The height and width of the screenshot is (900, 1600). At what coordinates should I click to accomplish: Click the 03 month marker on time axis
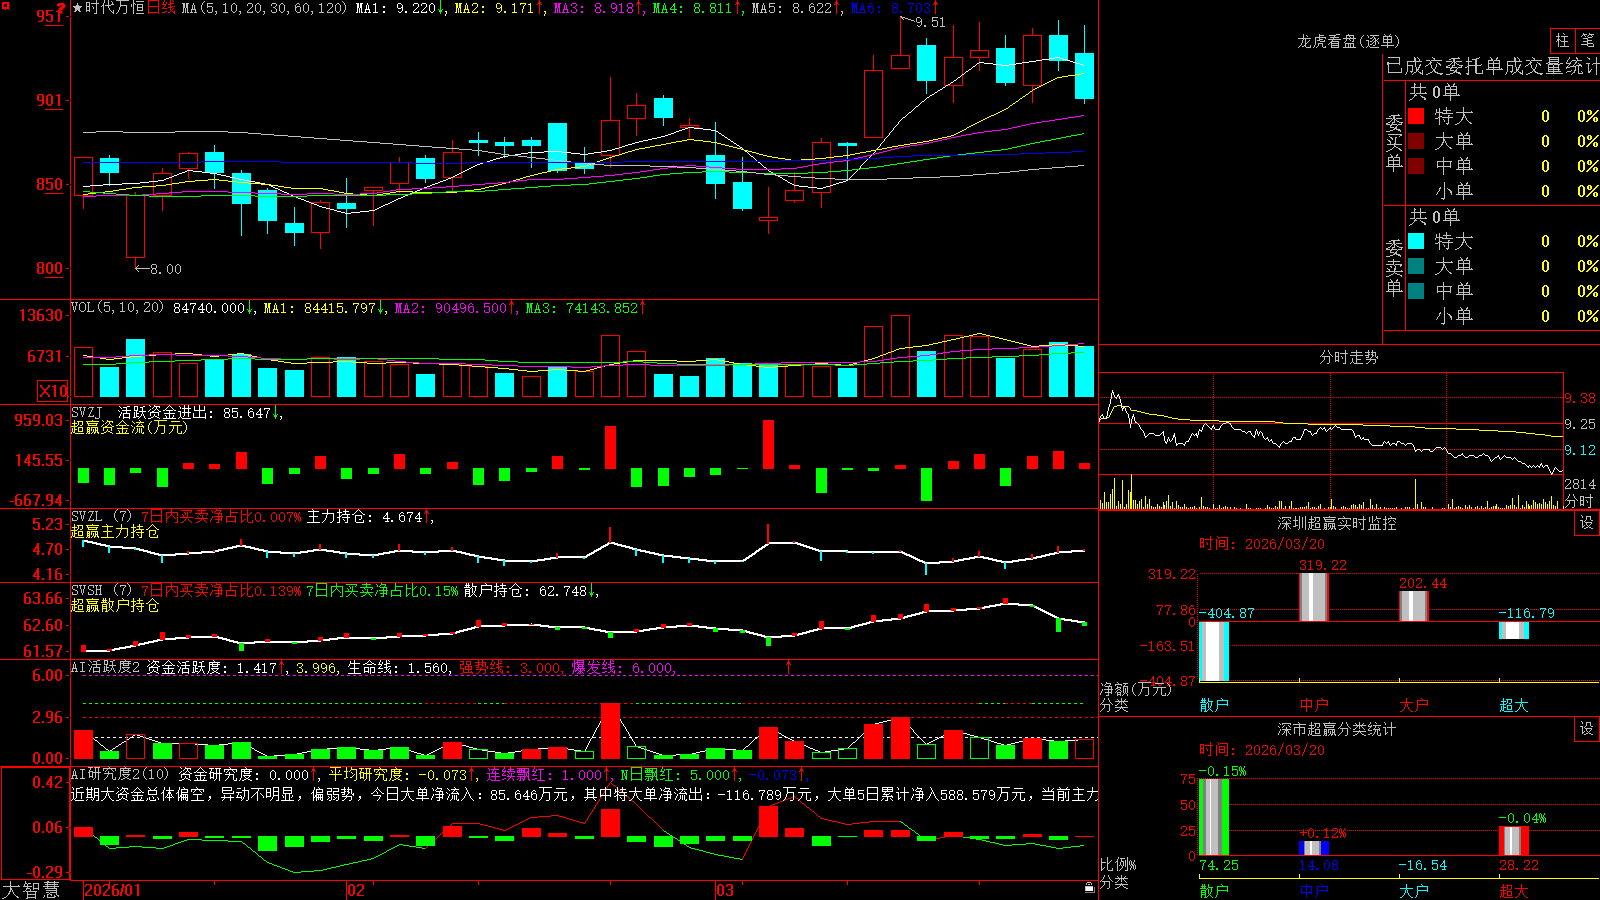point(725,890)
